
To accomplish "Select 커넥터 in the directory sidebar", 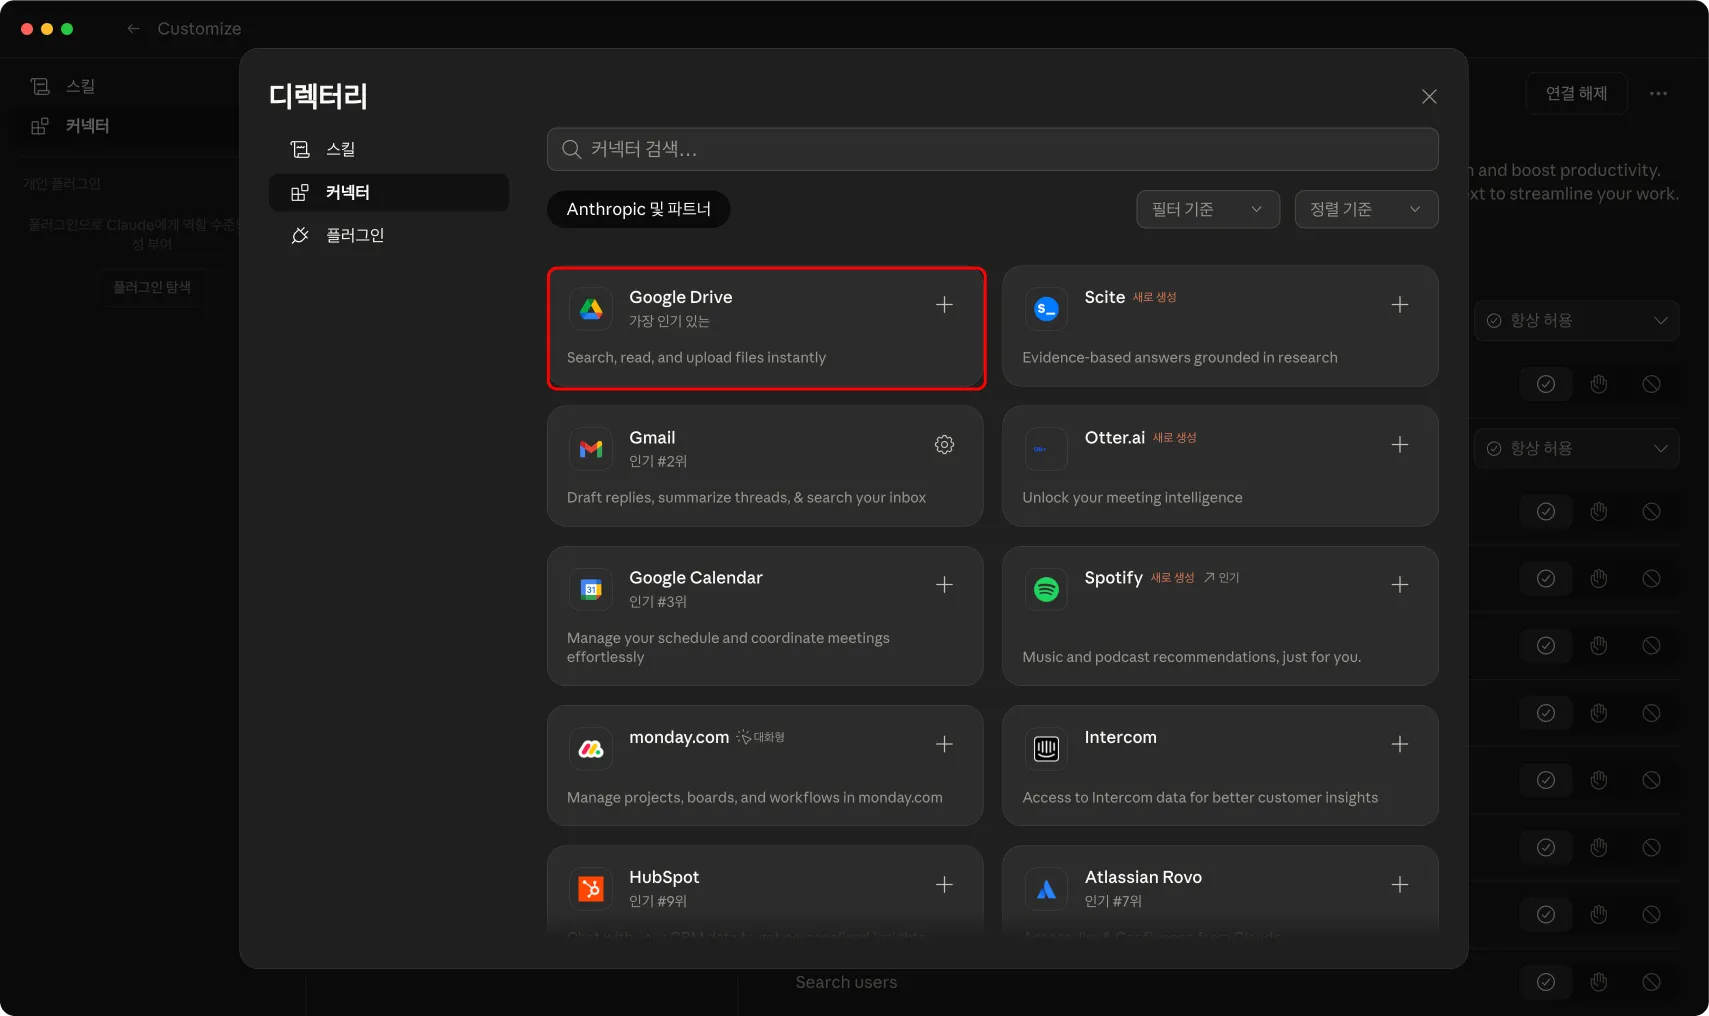I will point(388,192).
